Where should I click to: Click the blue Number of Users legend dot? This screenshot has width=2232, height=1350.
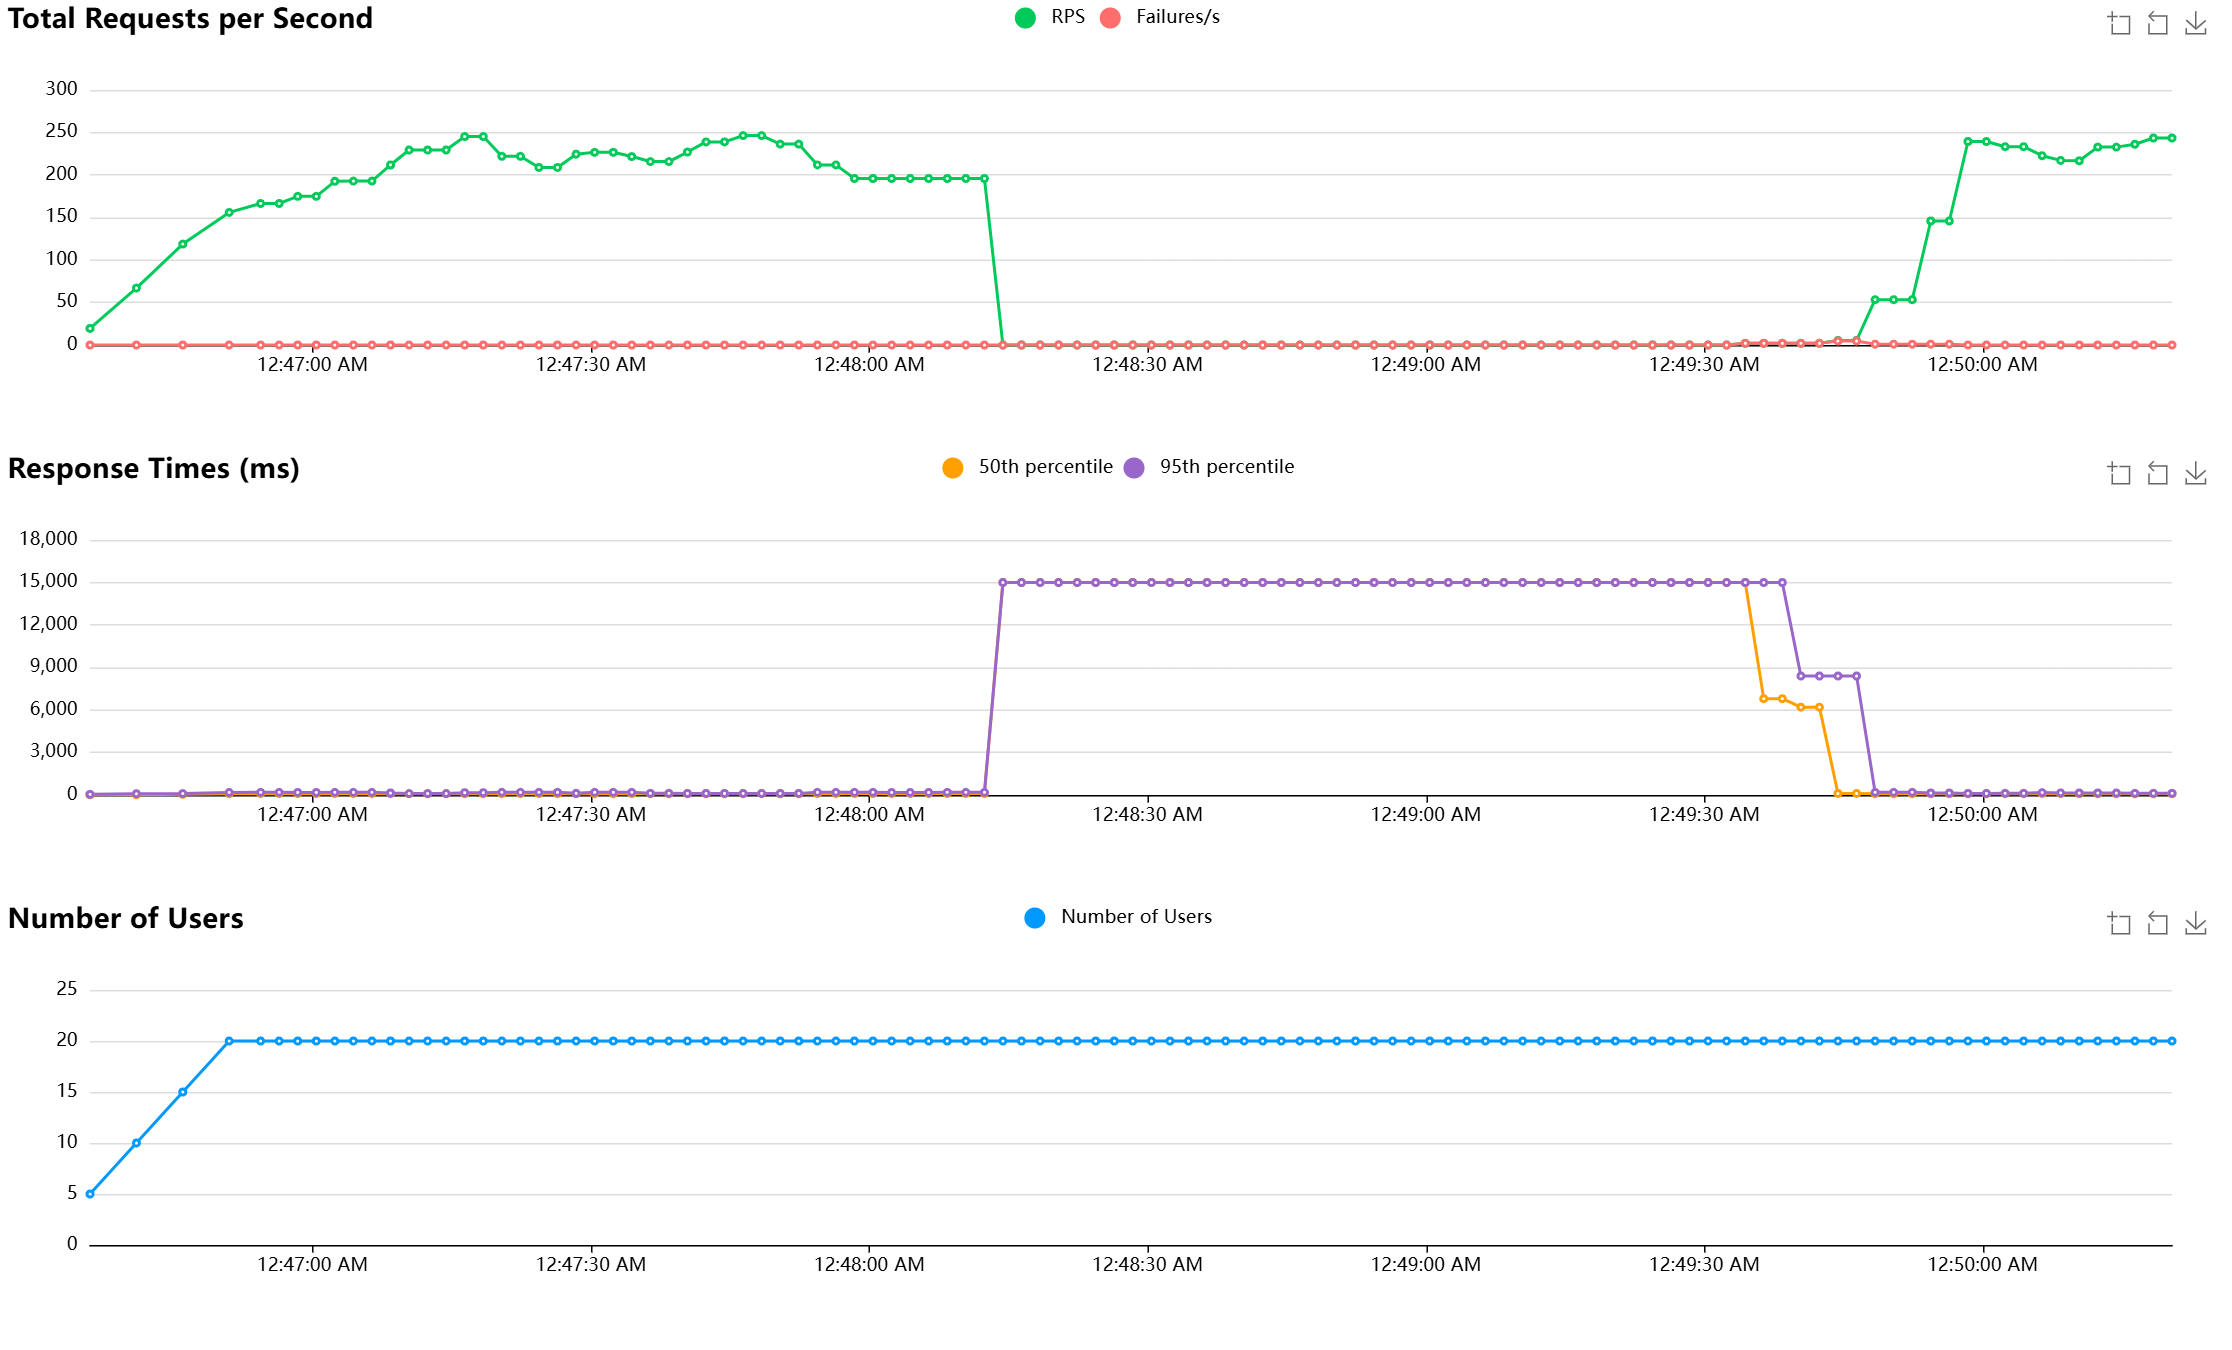pyautogui.click(x=1035, y=918)
